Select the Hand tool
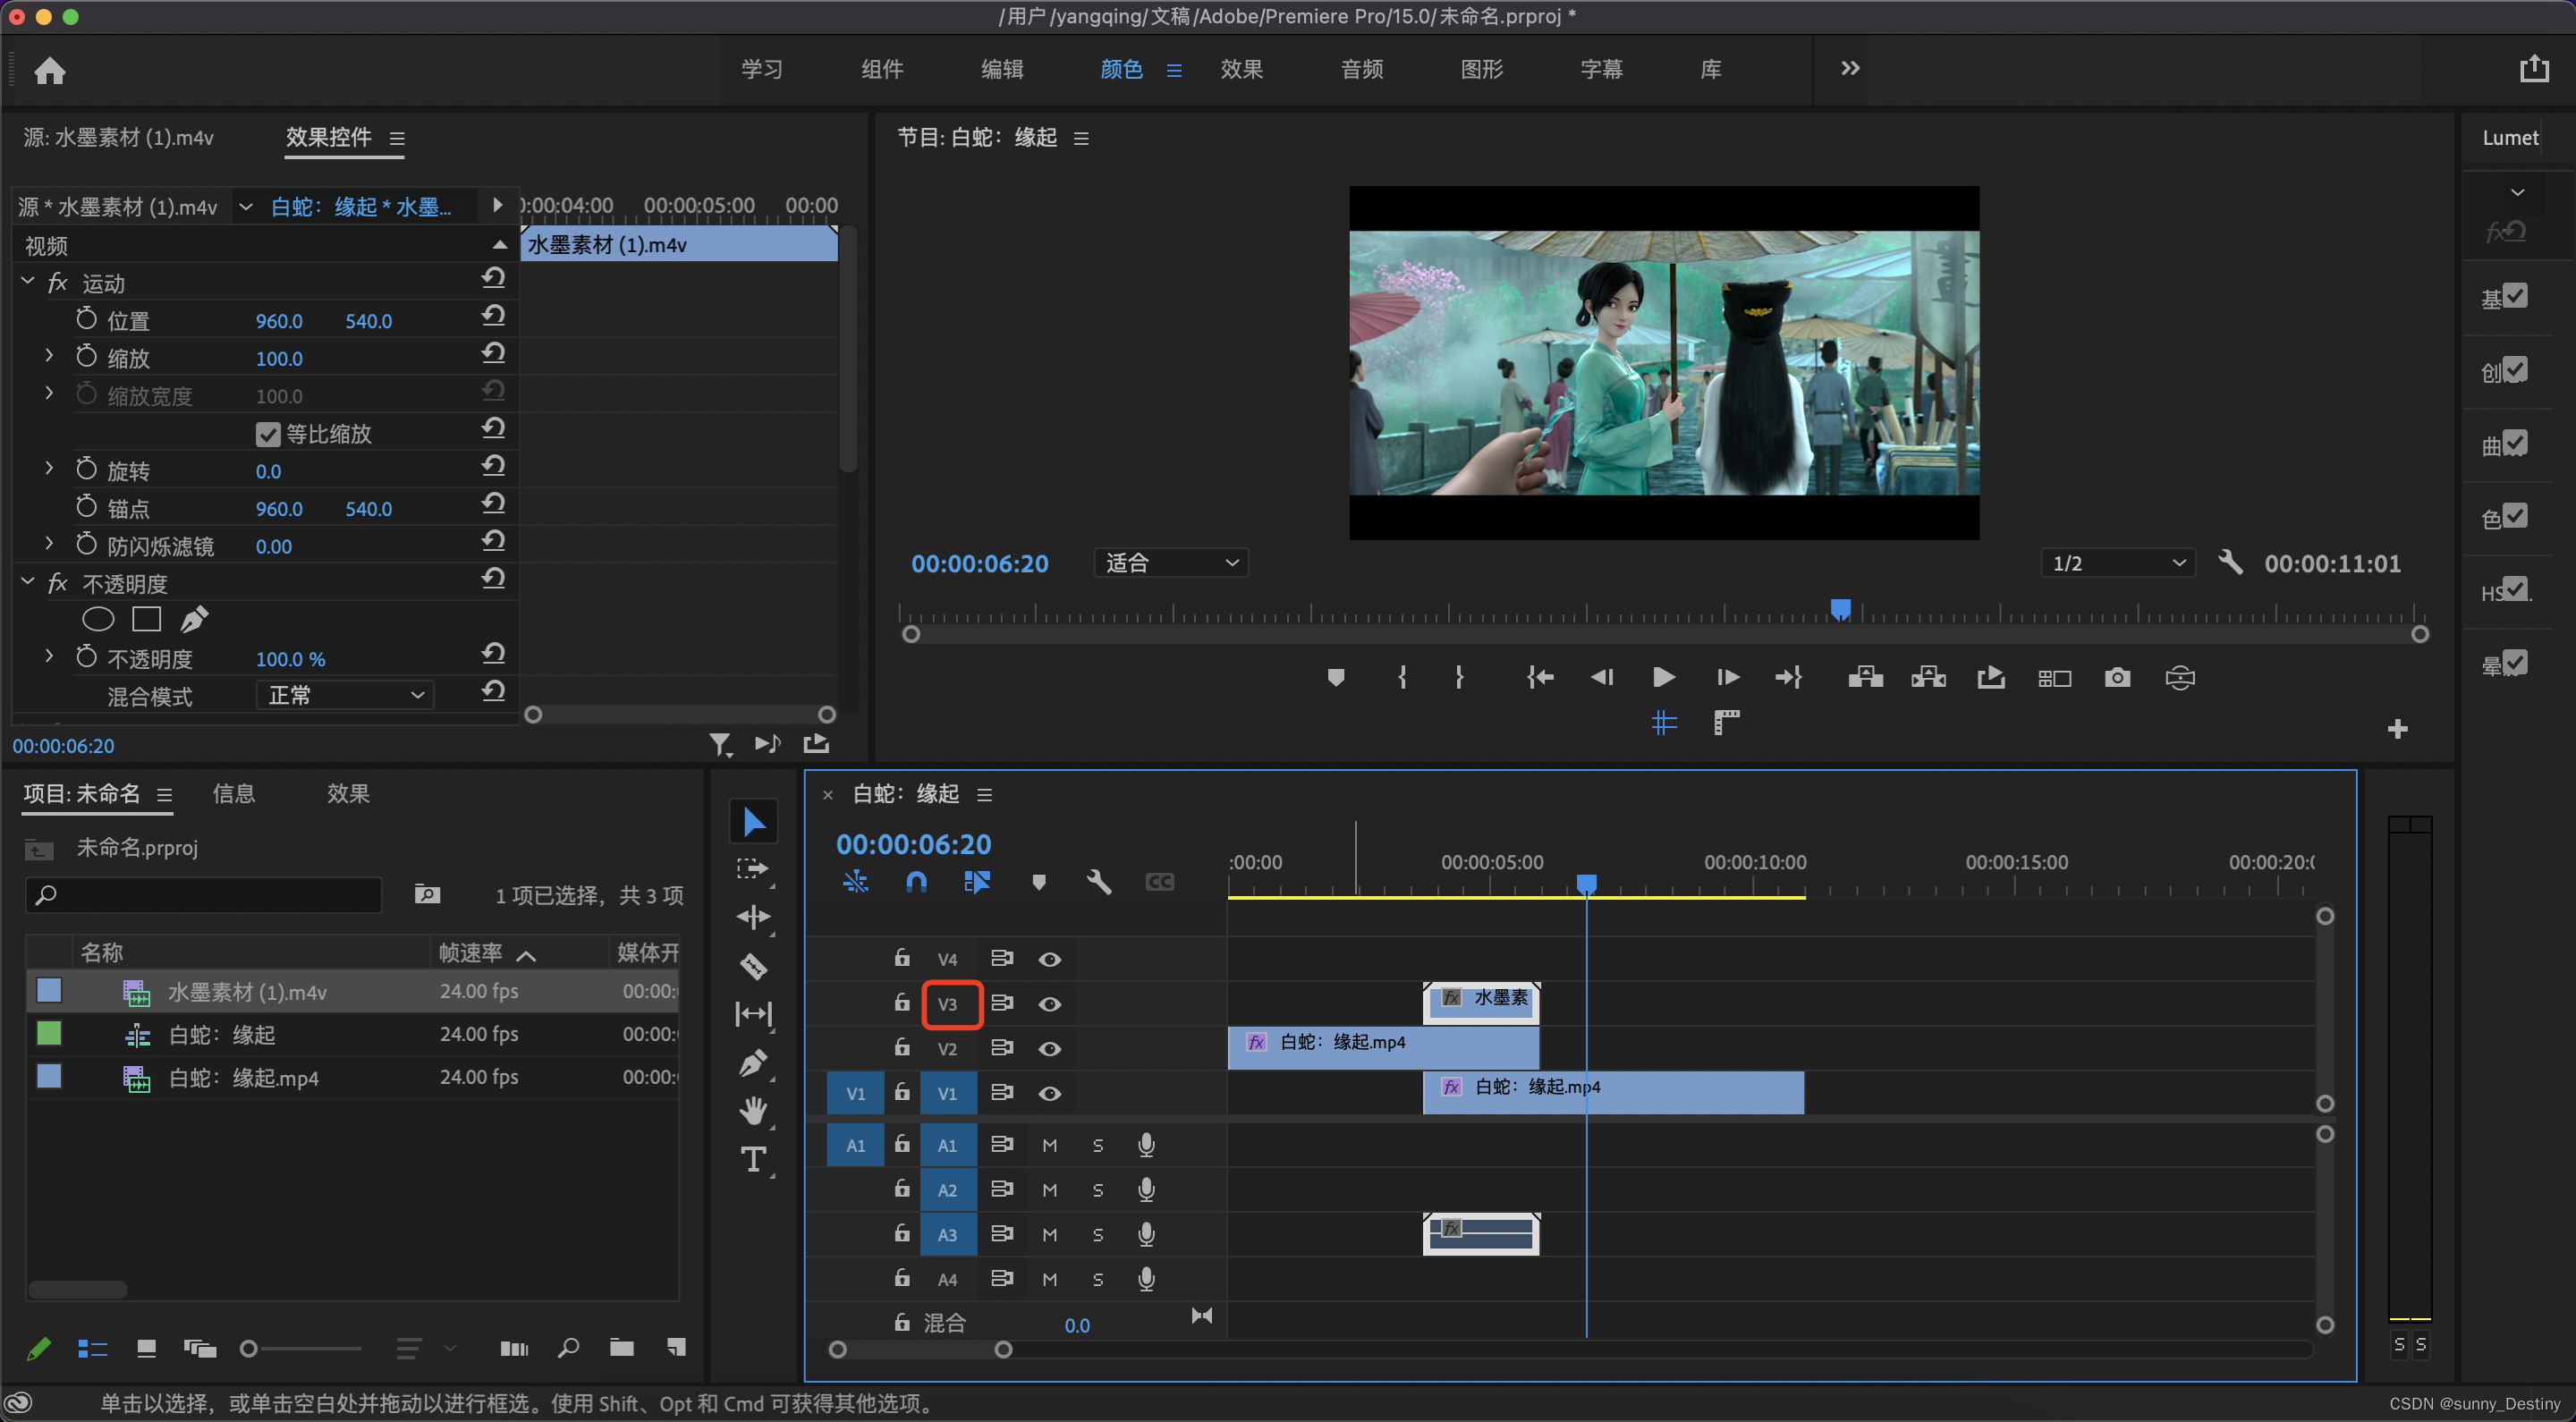2576x1422 pixels. click(753, 1110)
